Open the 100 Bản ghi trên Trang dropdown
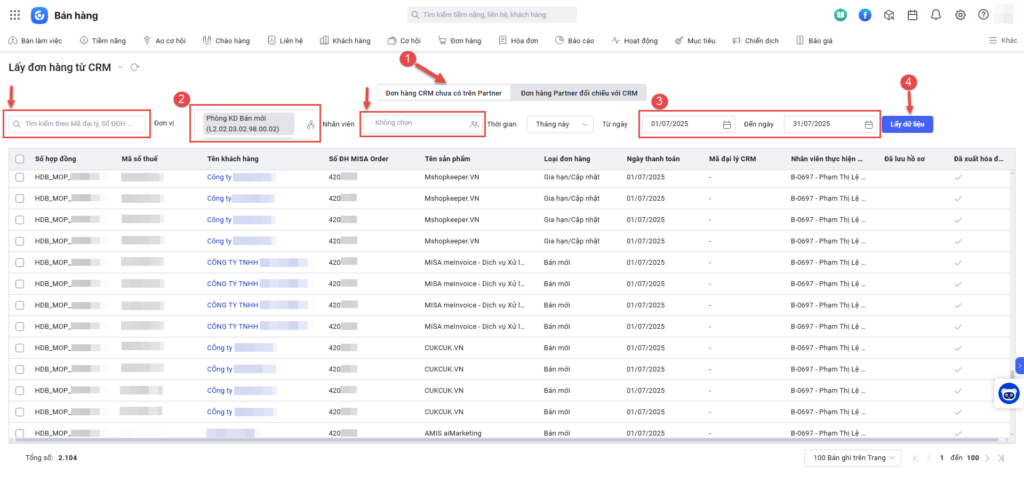 tap(852, 457)
